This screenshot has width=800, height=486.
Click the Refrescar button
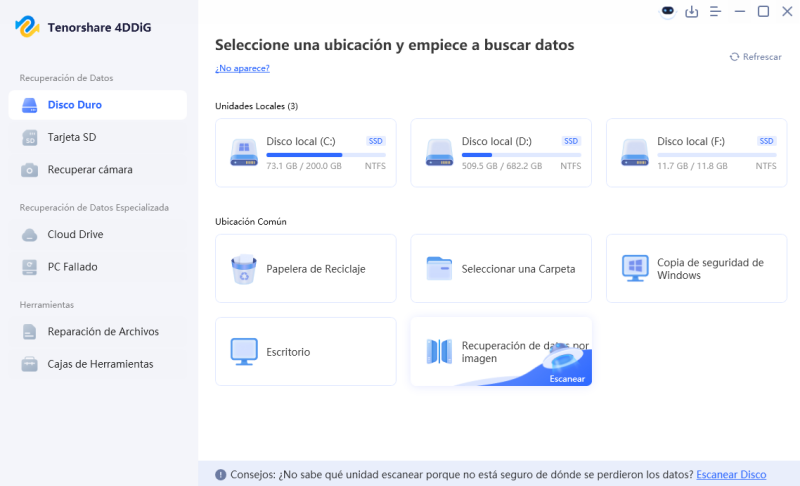756,57
